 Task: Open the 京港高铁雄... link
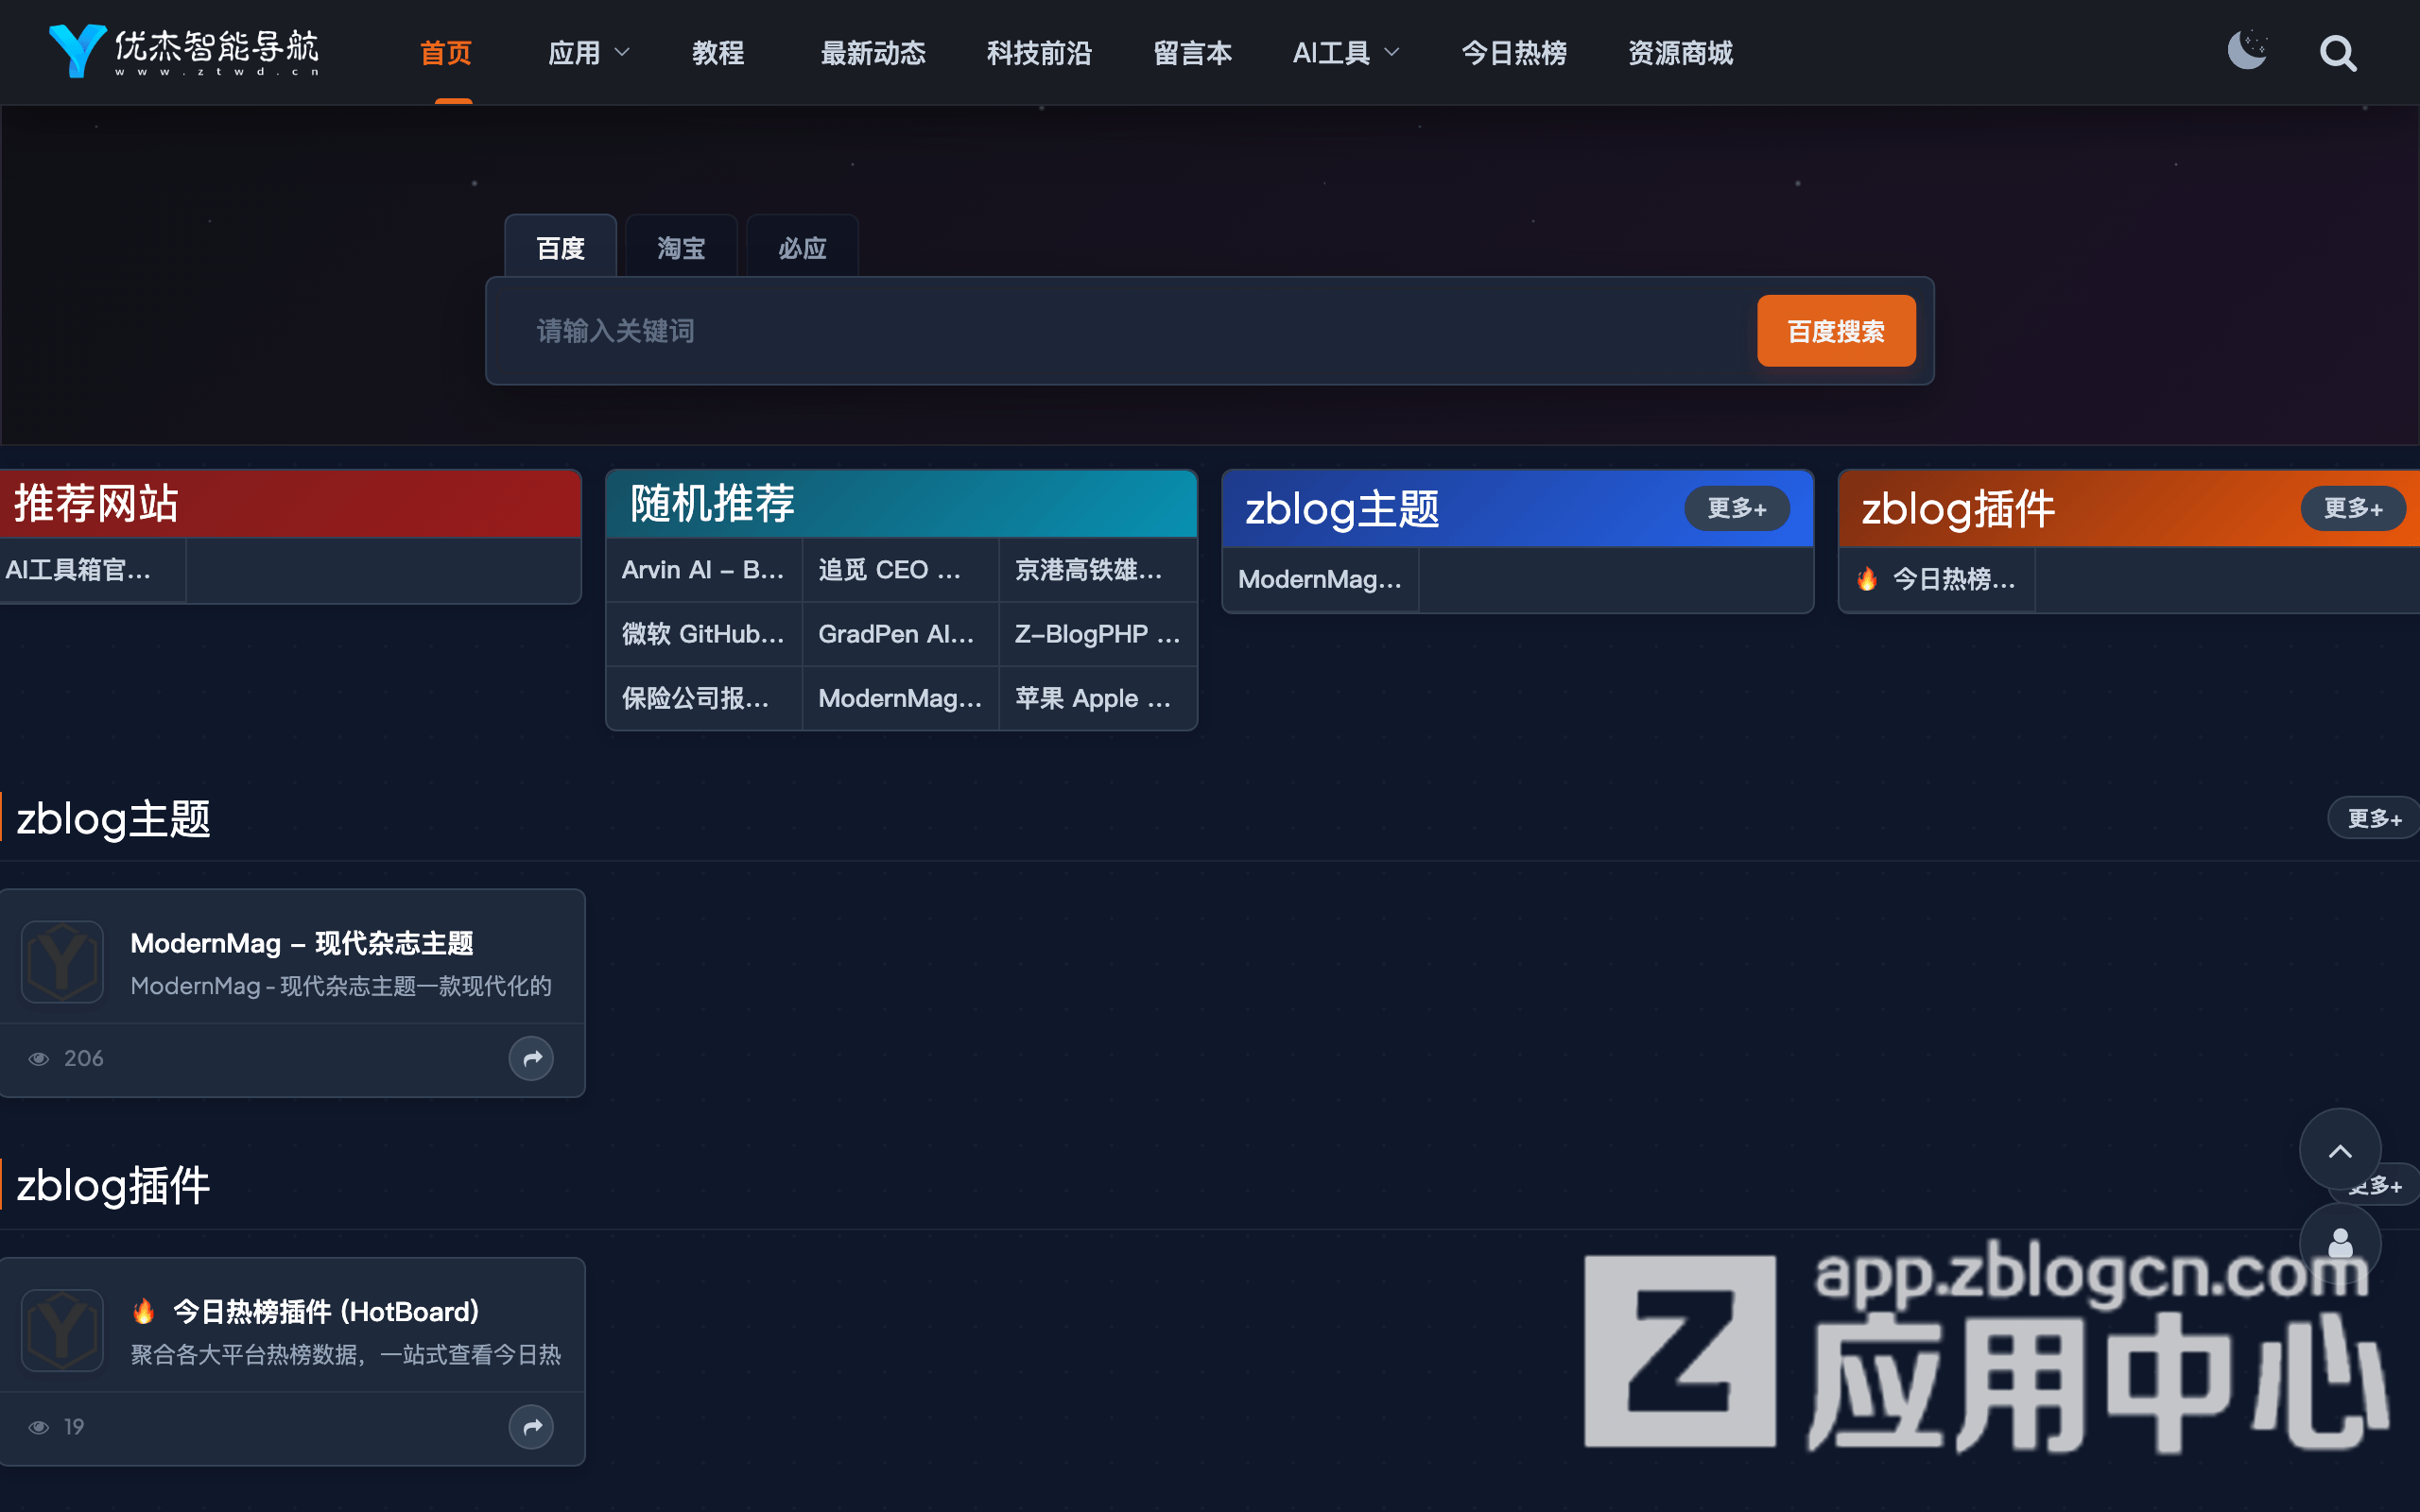[1088, 570]
